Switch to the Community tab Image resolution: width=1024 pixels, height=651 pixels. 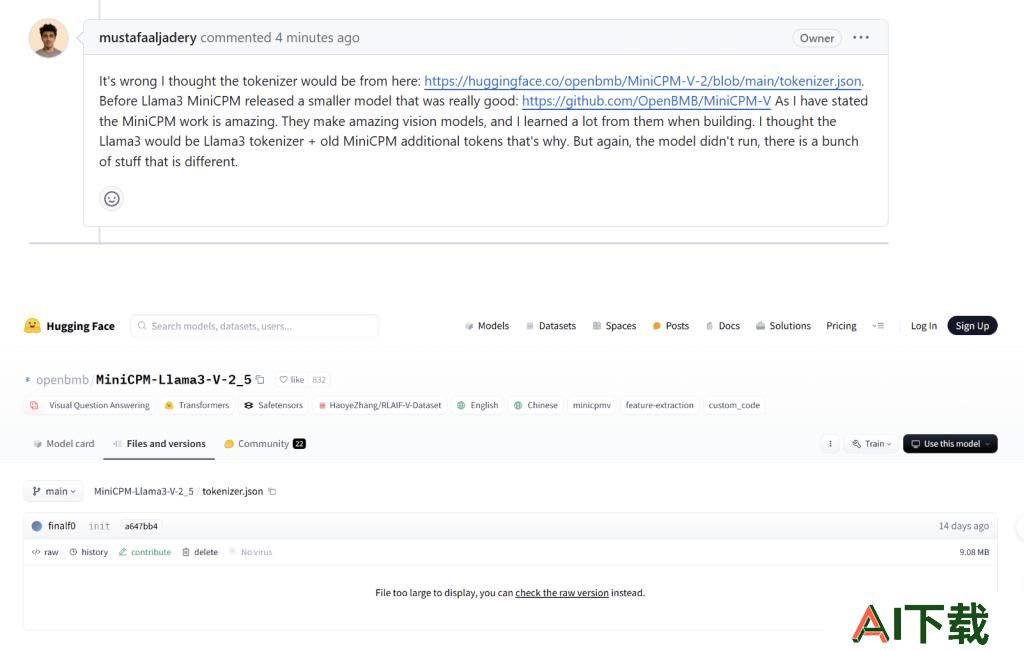(264, 444)
